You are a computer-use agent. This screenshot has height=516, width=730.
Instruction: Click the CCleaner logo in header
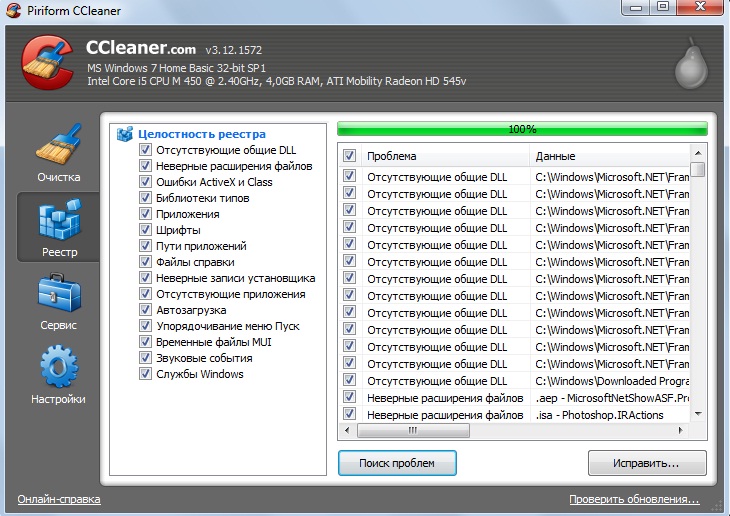(47, 62)
